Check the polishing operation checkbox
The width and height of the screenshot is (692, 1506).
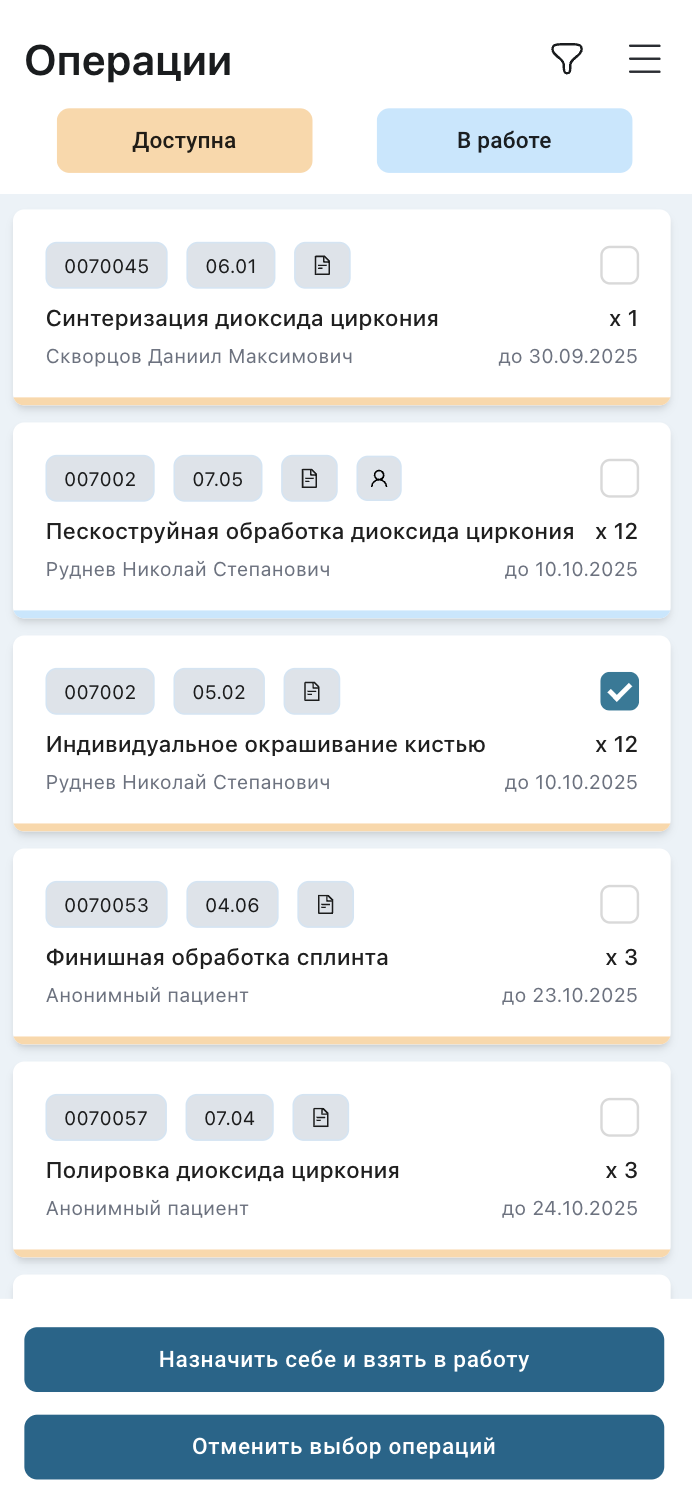619,1117
